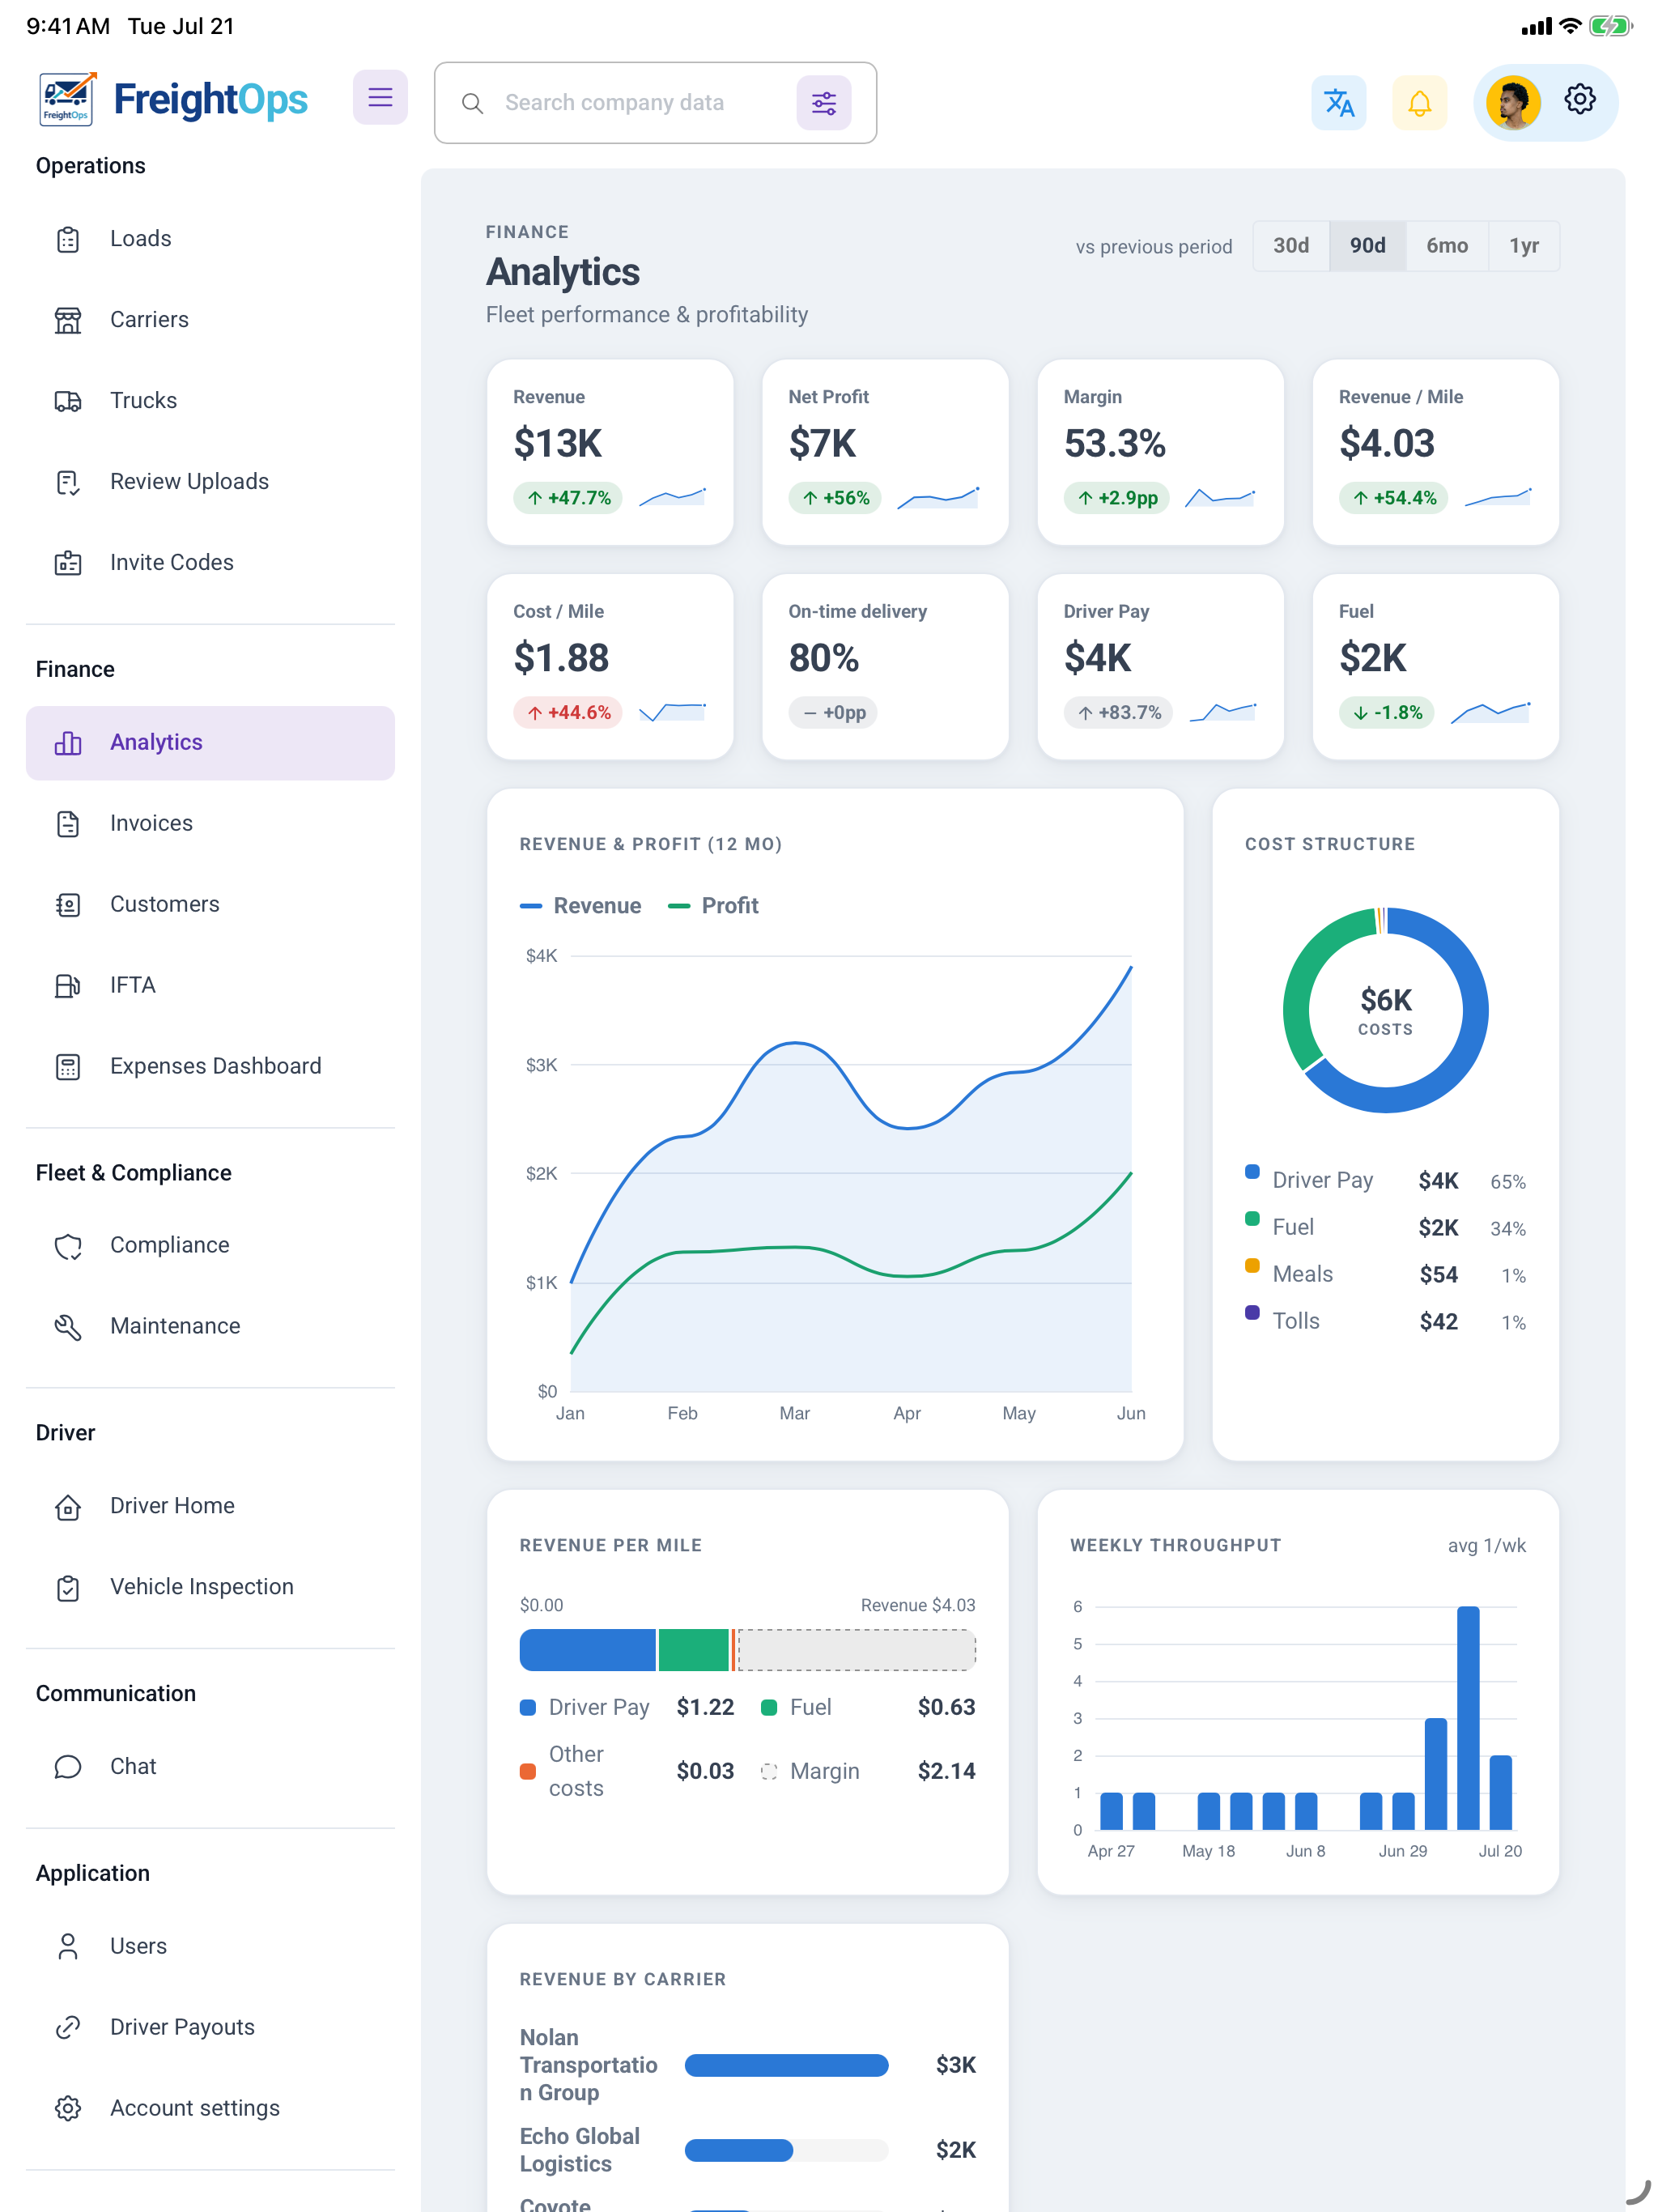Click the Expenses Dashboard calculator icon

click(67, 1067)
